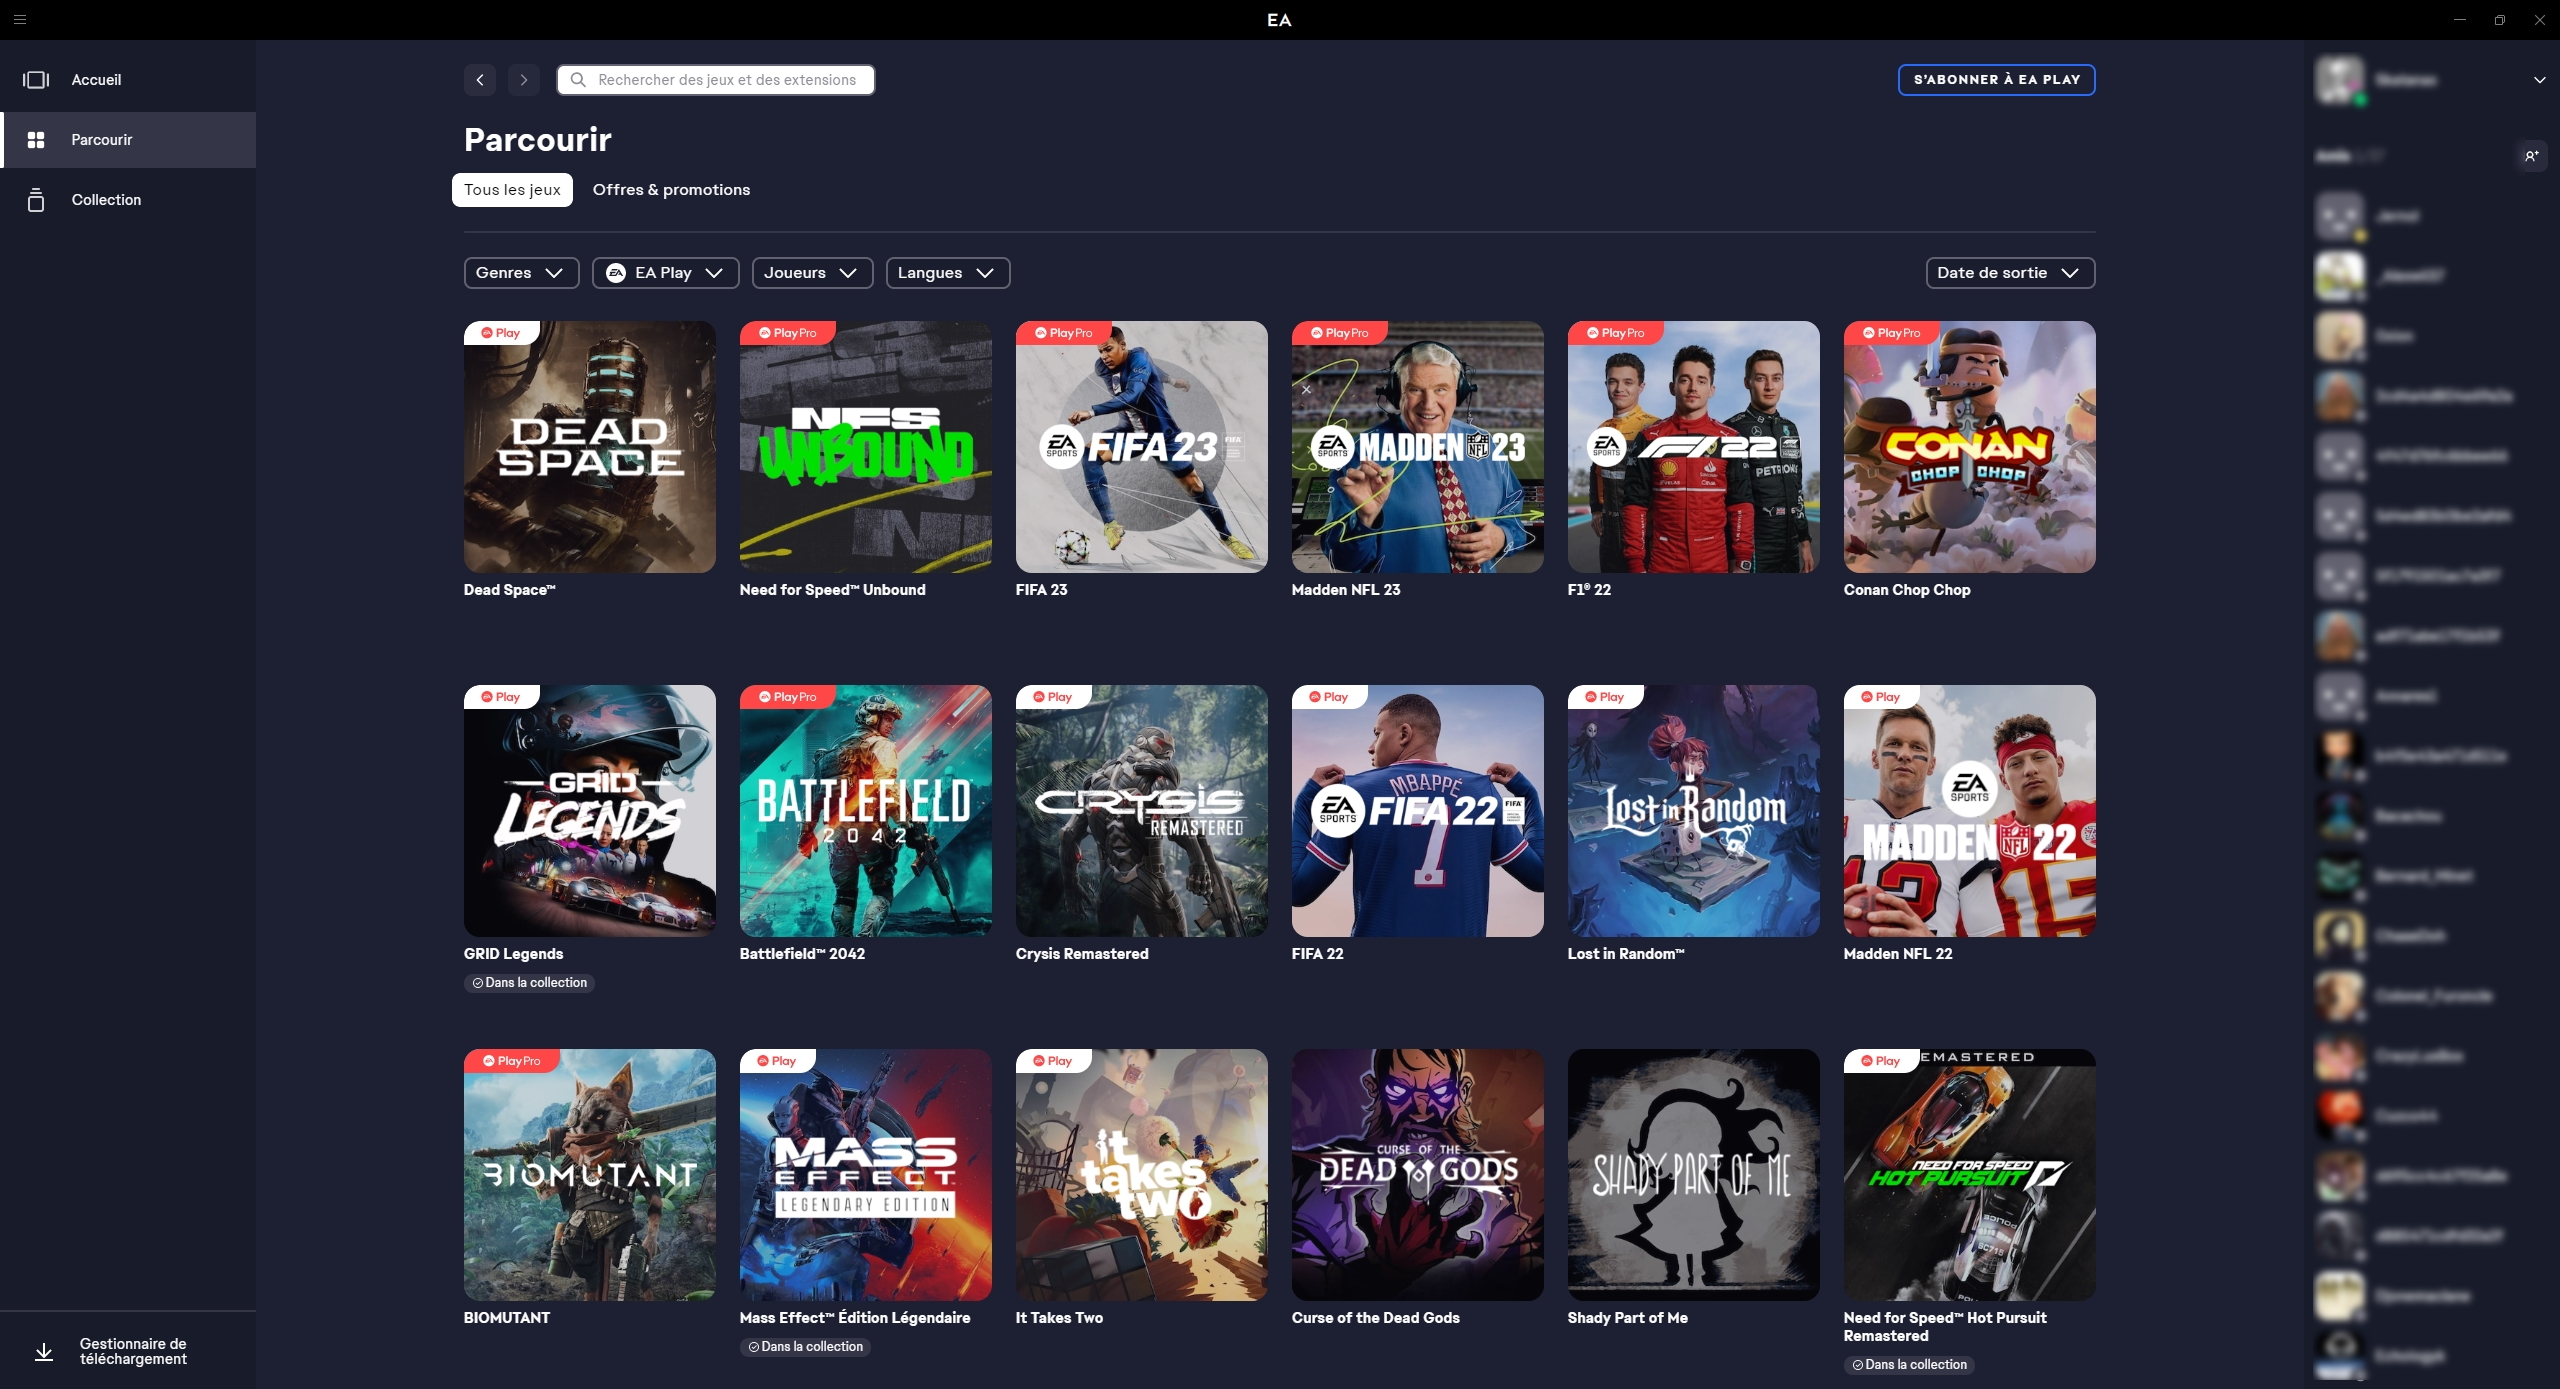The height and width of the screenshot is (1389, 2560).
Task: Select the Offres & promotions tab
Action: click(x=670, y=190)
